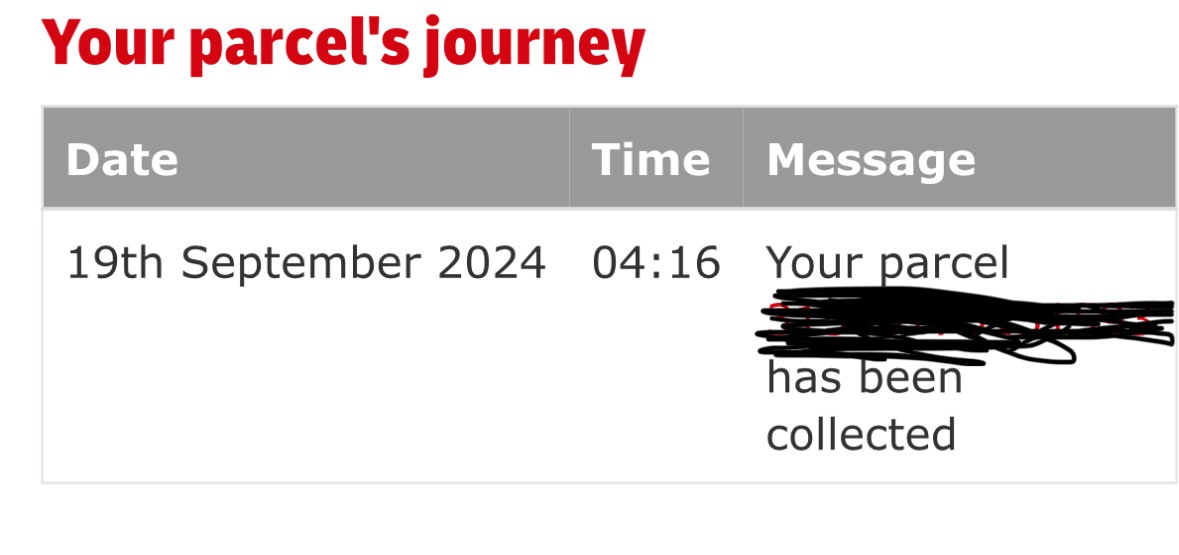Click the Time column header
The height and width of the screenshot is (555, 1179).
pos(651,160)
